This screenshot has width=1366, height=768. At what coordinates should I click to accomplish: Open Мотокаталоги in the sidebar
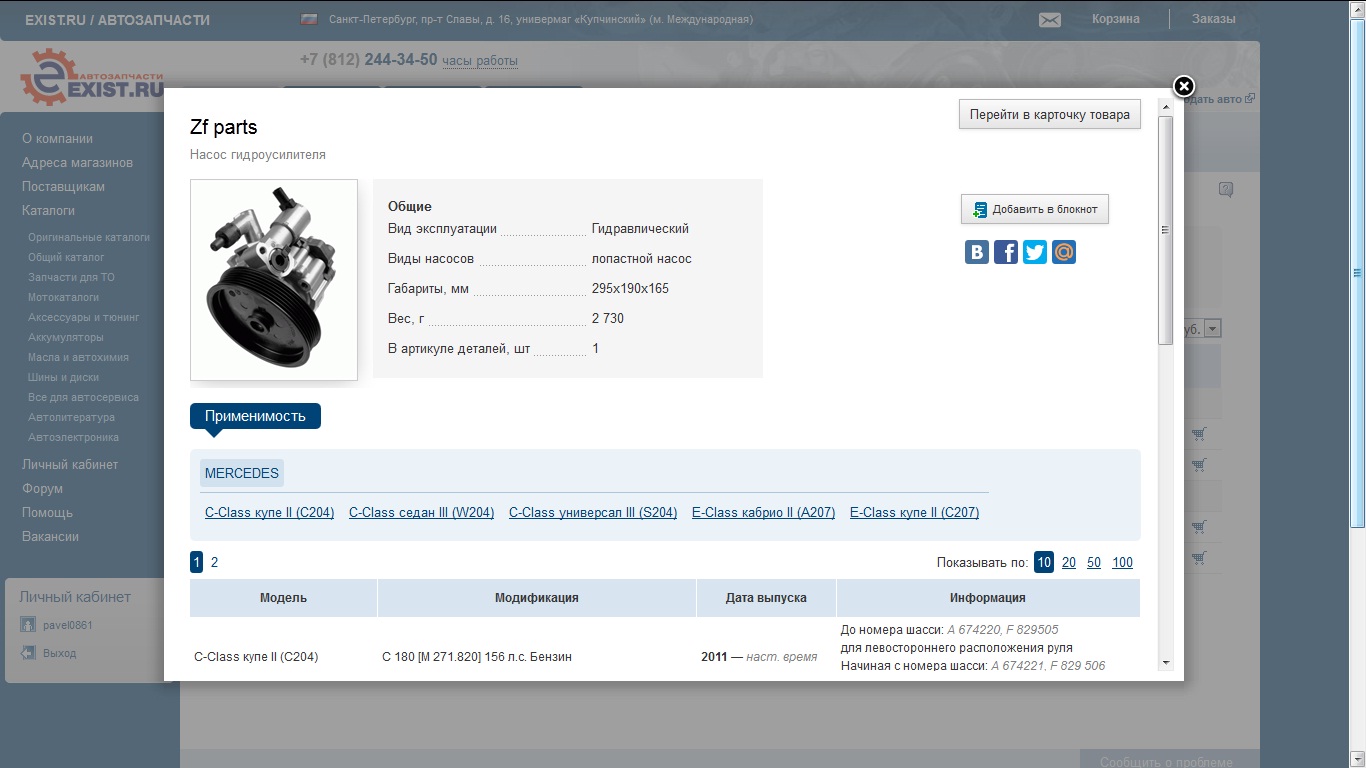click(x=64, y=297)
